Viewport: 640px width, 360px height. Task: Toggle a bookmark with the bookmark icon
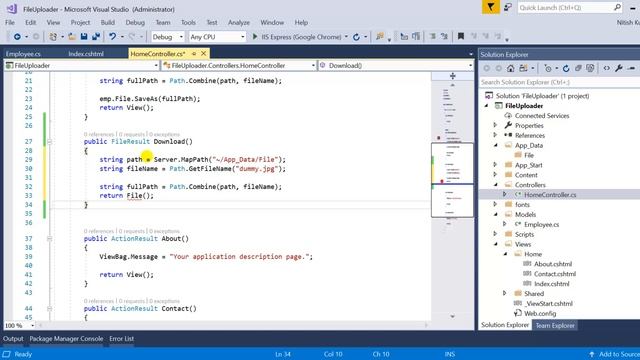click(461, 37)
